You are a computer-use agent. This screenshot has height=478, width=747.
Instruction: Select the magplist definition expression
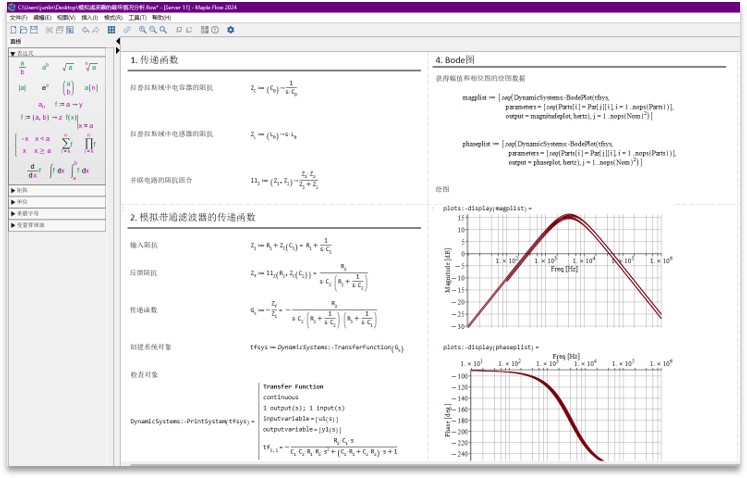click(x=568, y=107)
